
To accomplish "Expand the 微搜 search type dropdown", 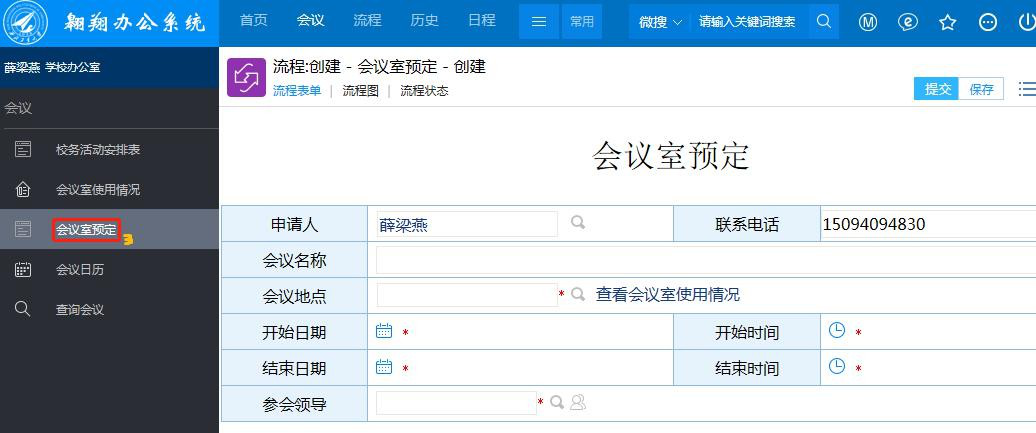I will point(660,22).
